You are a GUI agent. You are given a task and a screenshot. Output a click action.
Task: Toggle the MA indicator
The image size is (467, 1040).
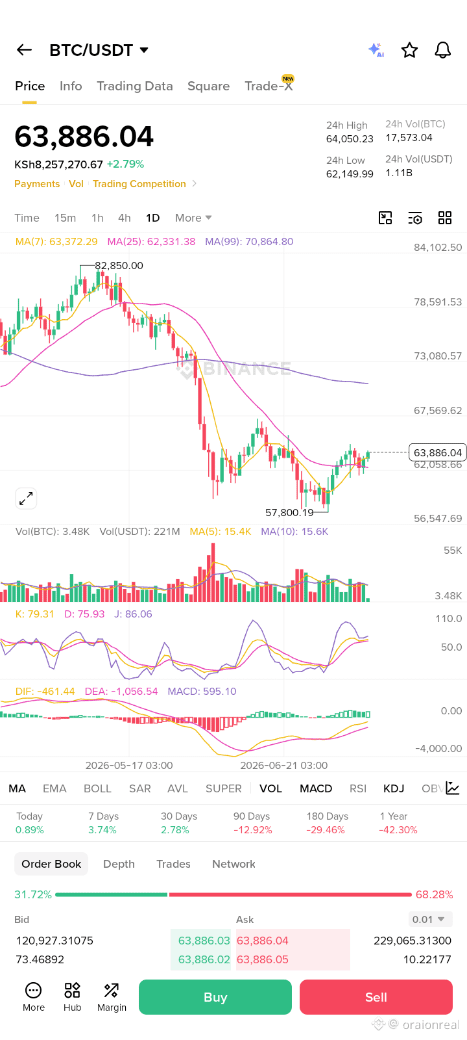17,789
